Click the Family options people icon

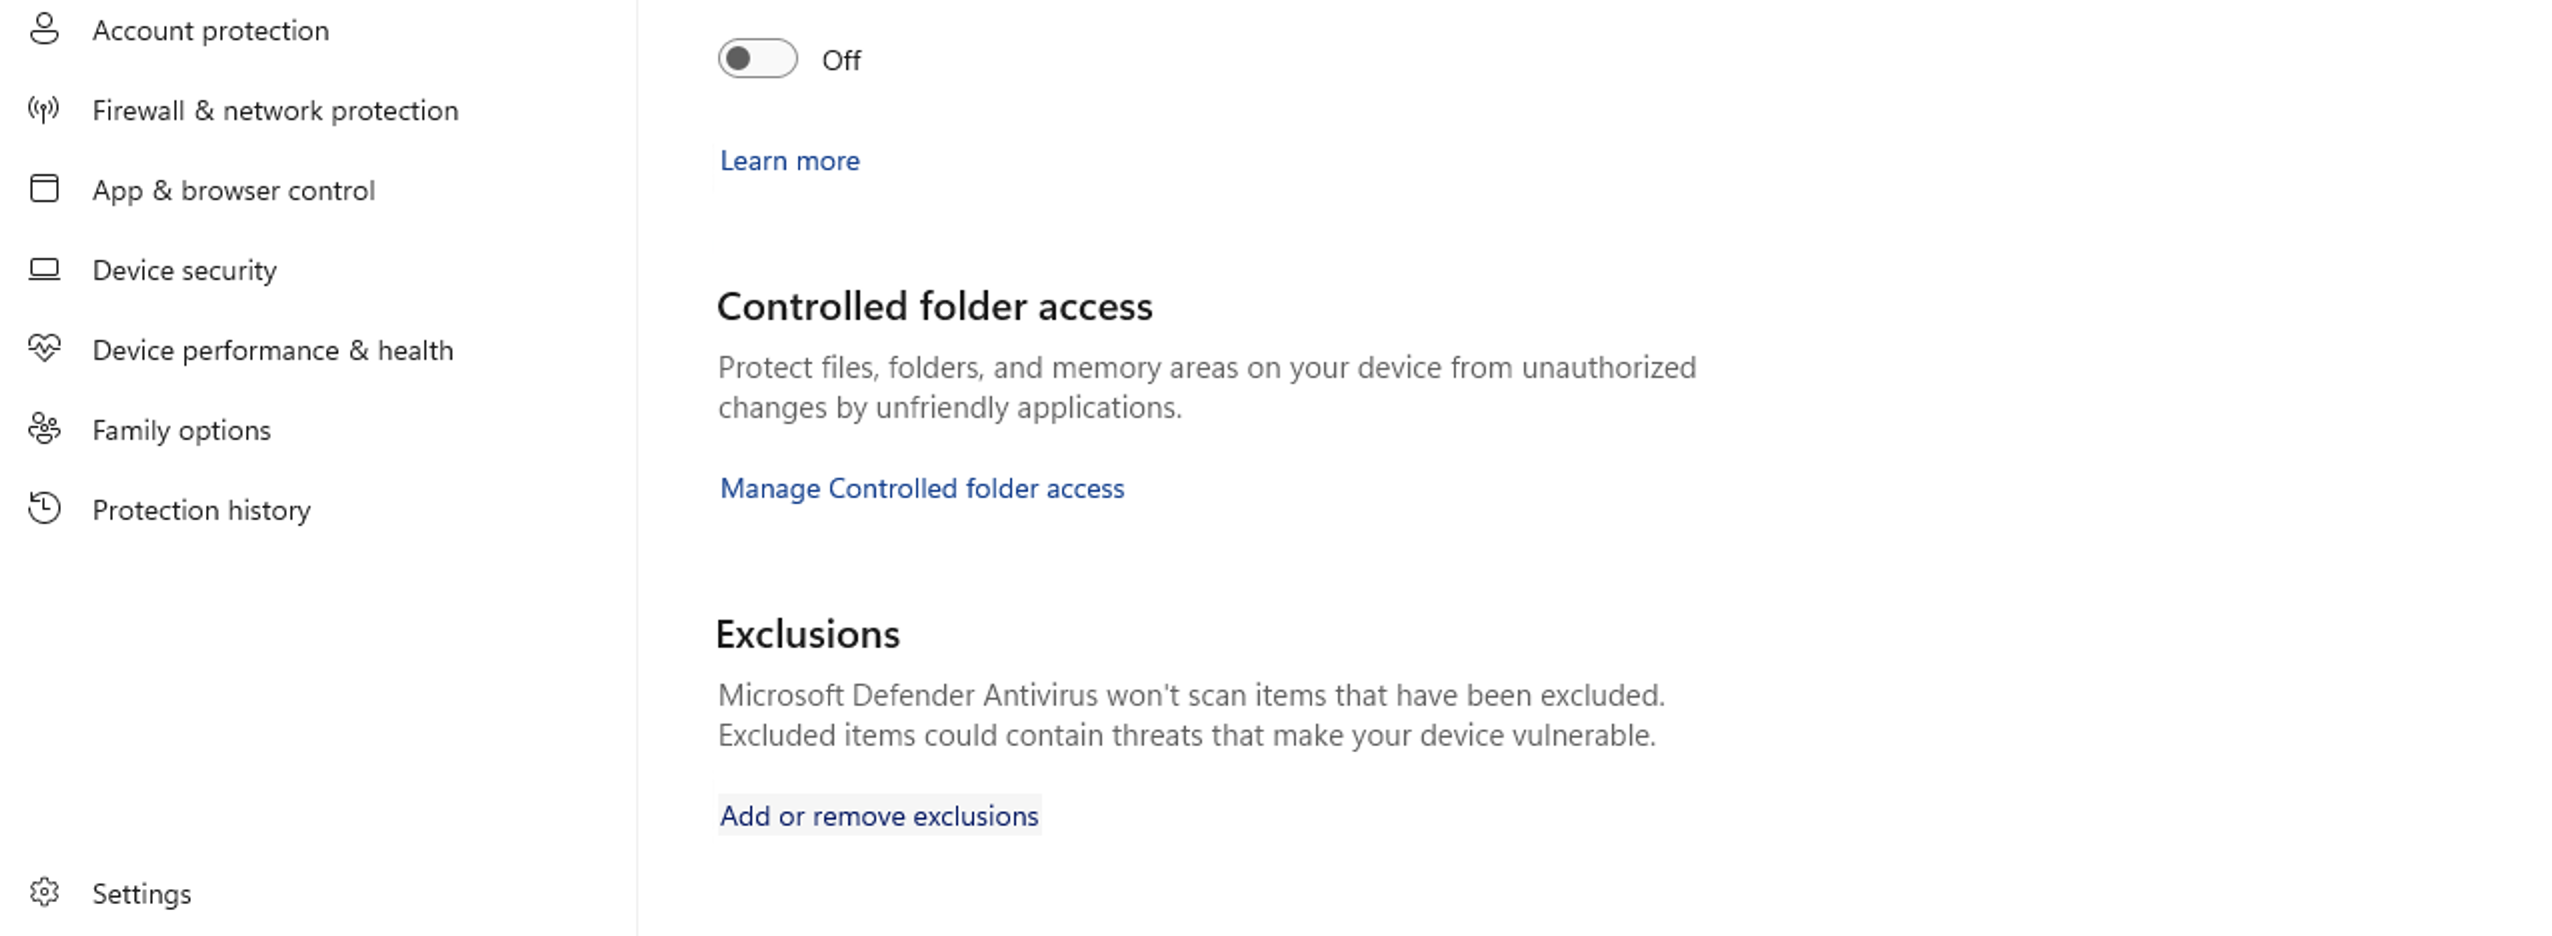tap(44, 429)
